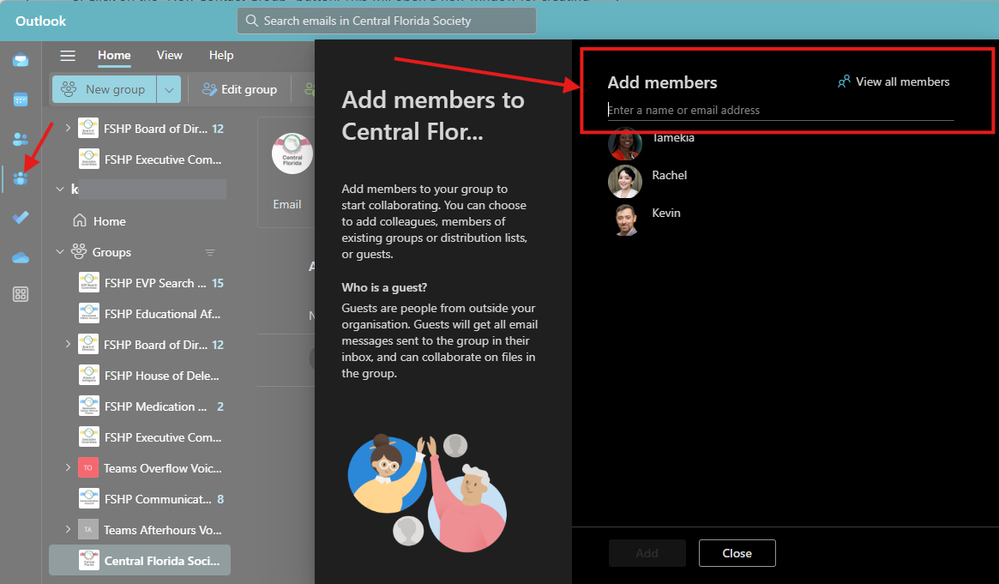Click Kevin's profile photo
This screenshot has height=584, width=999.
pos(624,220)
